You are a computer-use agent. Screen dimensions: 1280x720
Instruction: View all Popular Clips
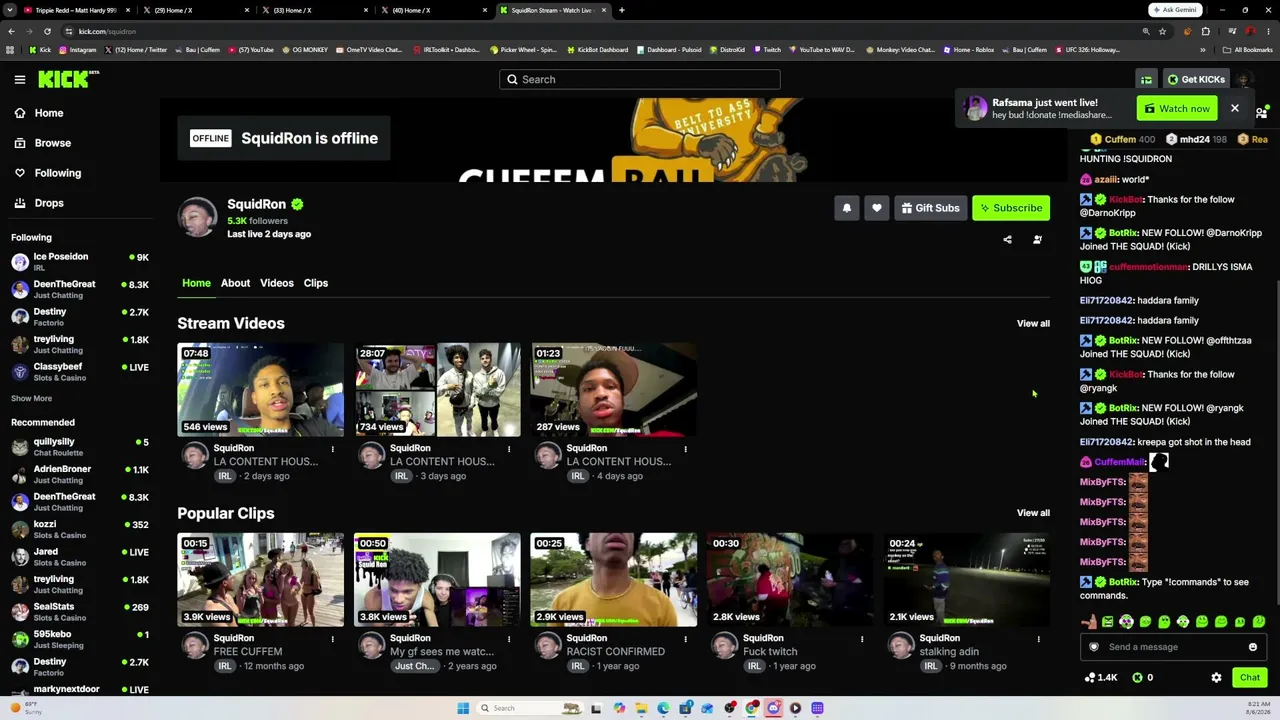point(1033,513)
